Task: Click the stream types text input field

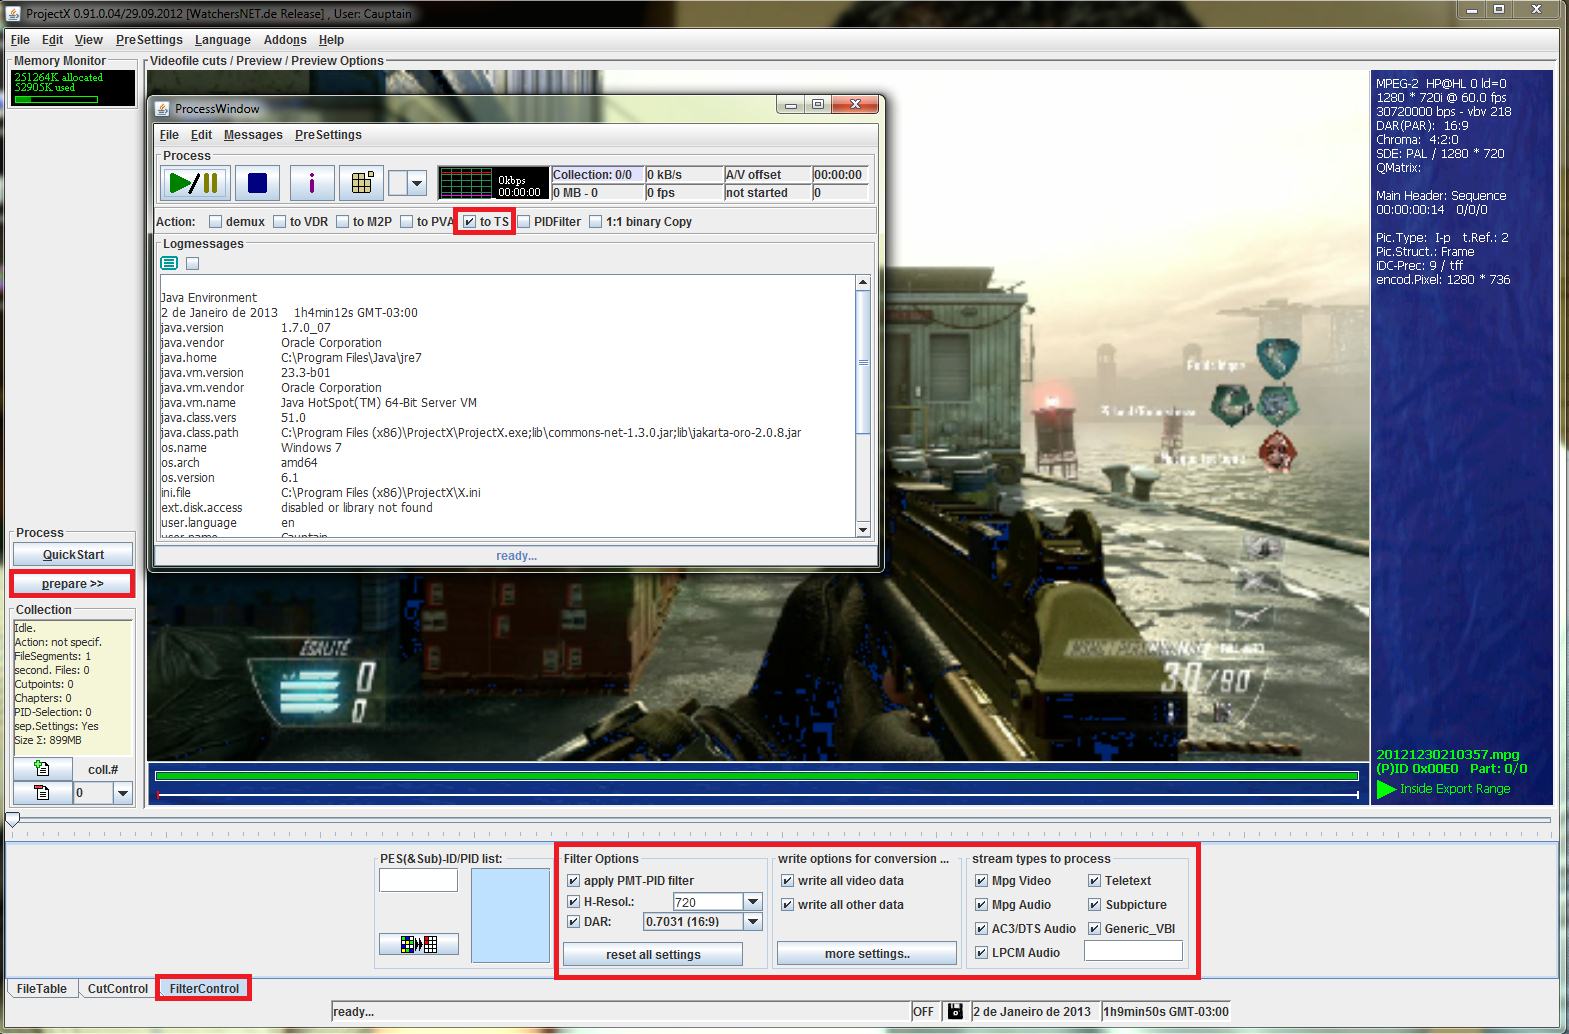Action: (1133, 952)
